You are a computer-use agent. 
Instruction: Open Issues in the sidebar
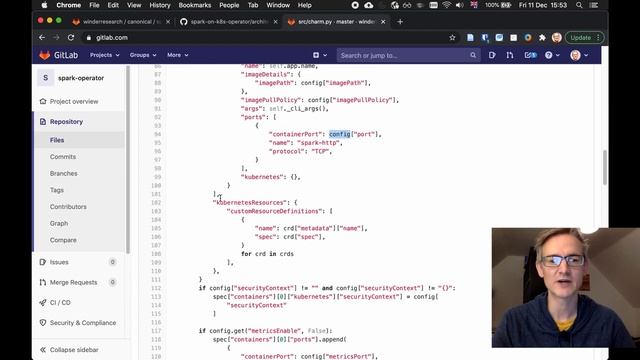[59, 262]
